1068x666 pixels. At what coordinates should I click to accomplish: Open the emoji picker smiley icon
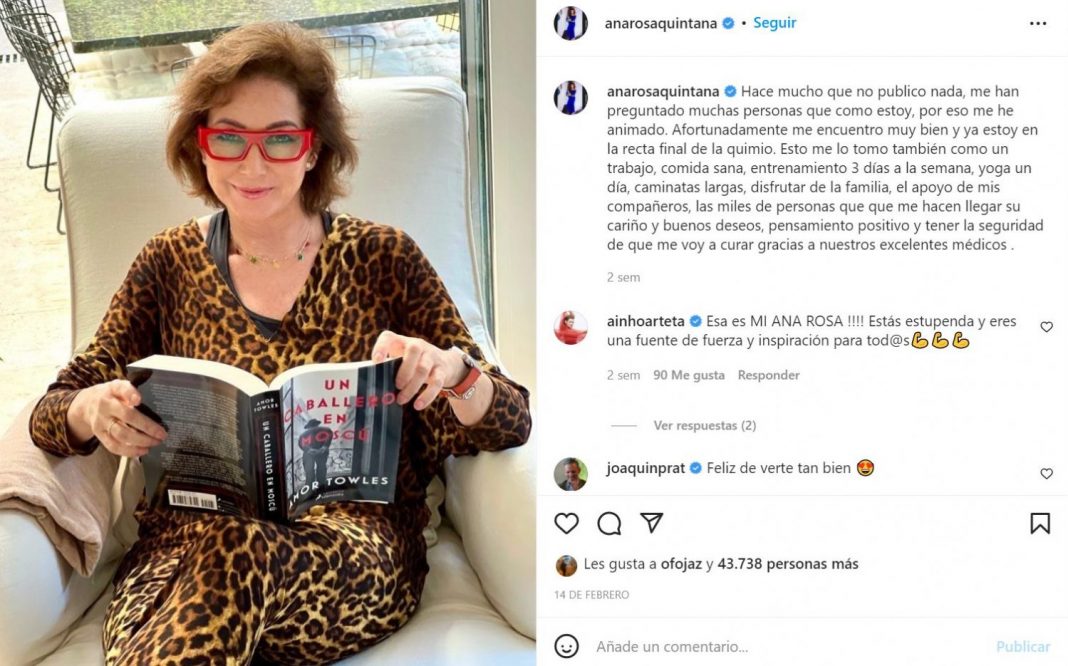tap(567, 646)
